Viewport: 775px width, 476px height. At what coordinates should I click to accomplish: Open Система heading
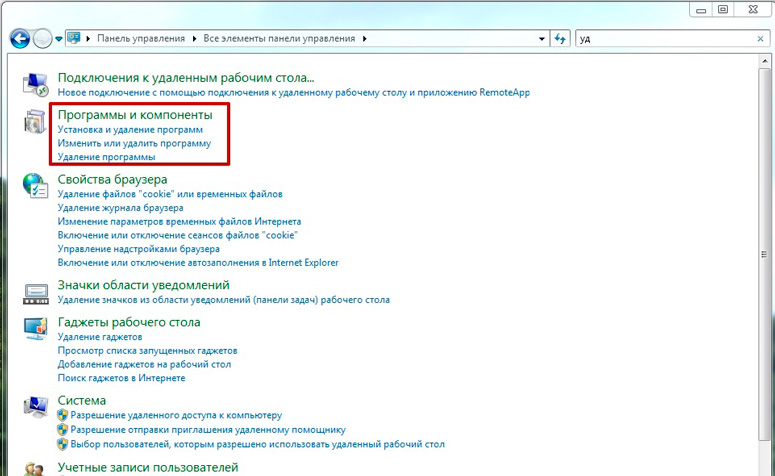pyautogui.click(x=82, y=400)
